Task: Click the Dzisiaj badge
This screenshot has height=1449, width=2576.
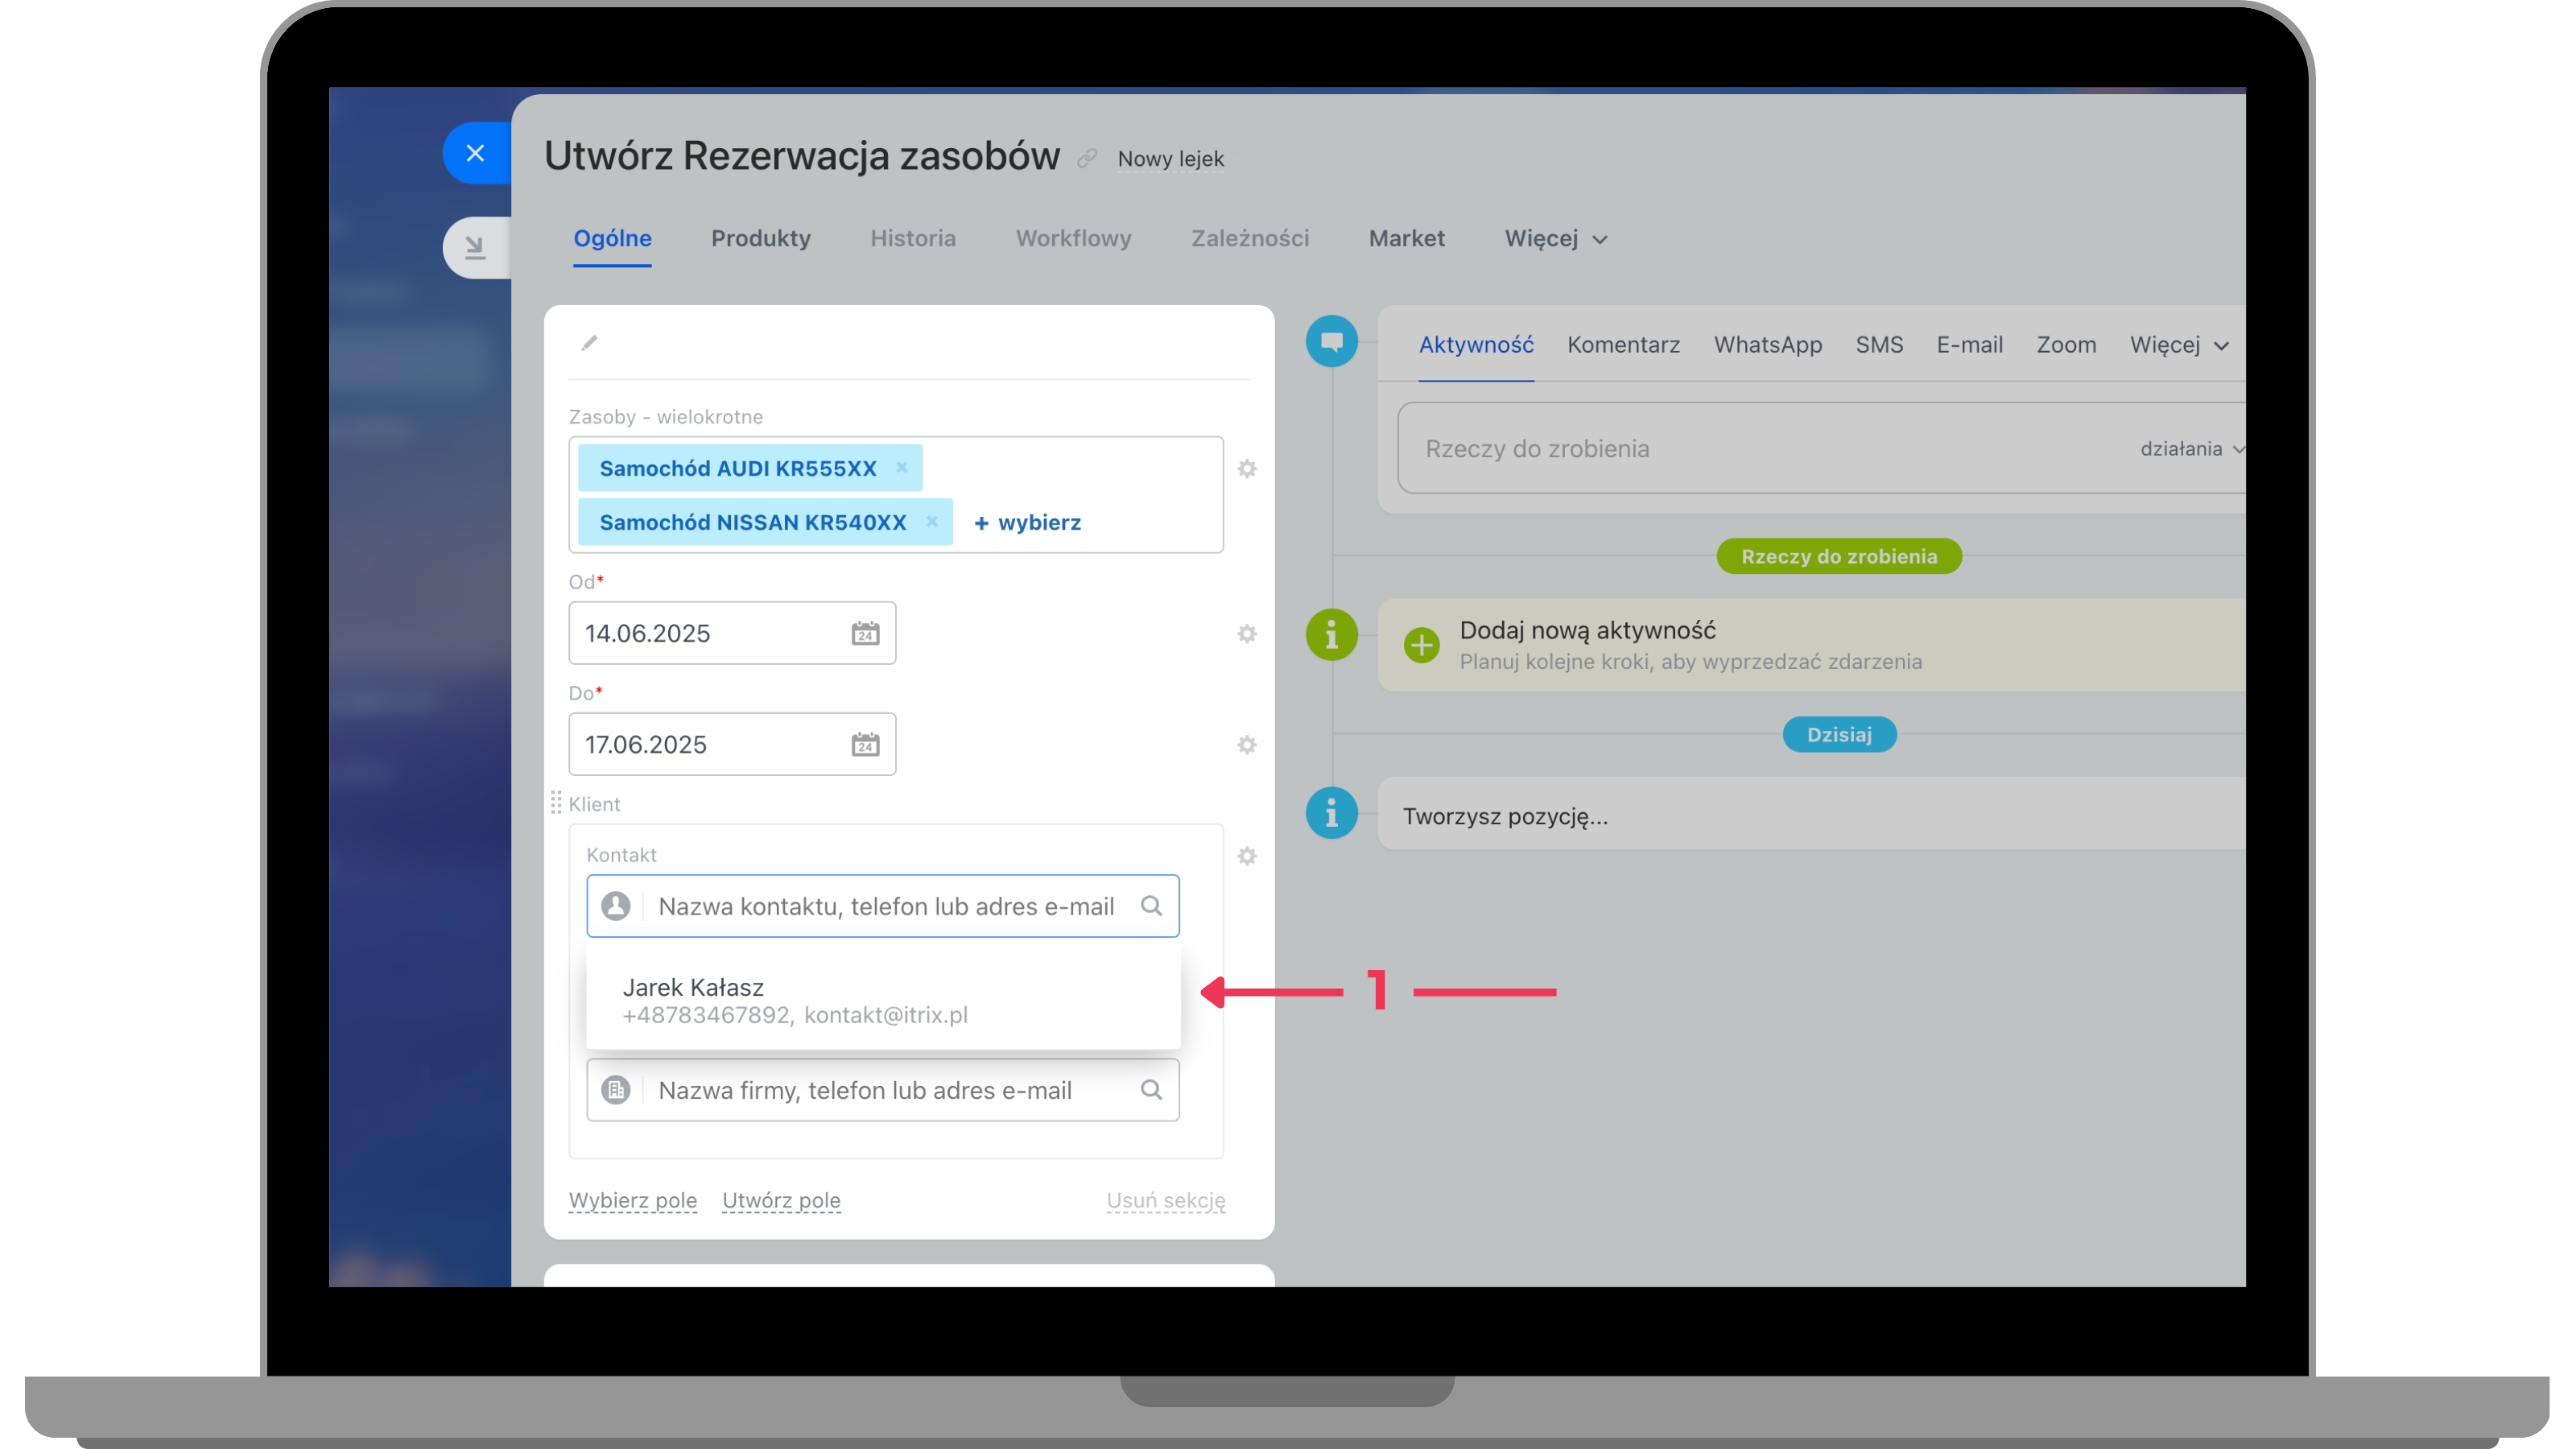Action: 1839,734
